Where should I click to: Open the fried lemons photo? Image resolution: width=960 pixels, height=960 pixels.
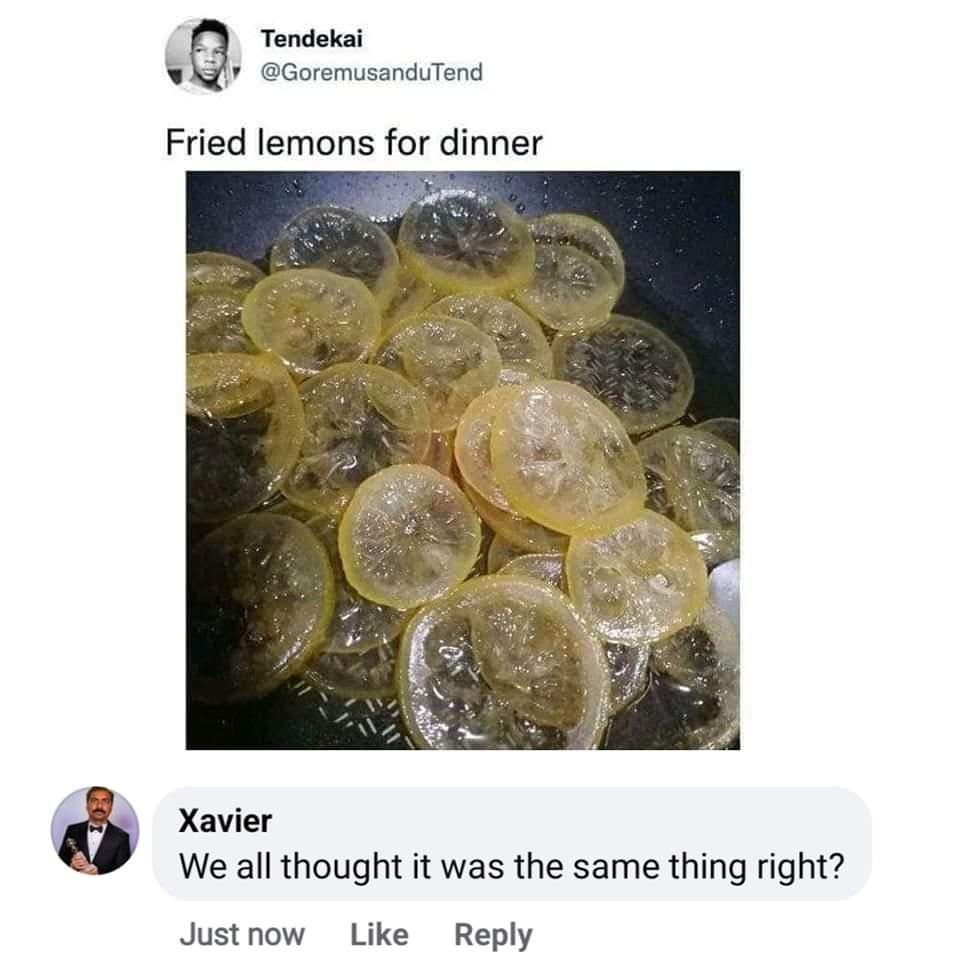point(463,460)
